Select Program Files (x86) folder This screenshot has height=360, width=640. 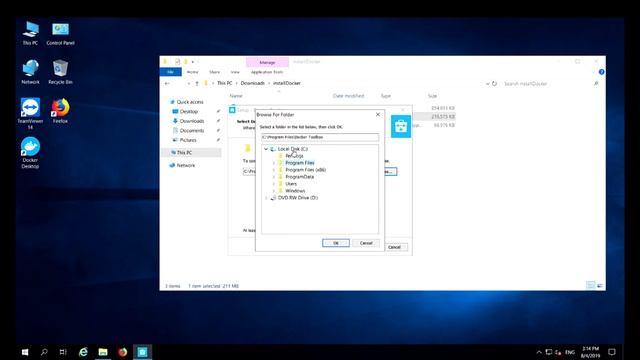point(305,170)
